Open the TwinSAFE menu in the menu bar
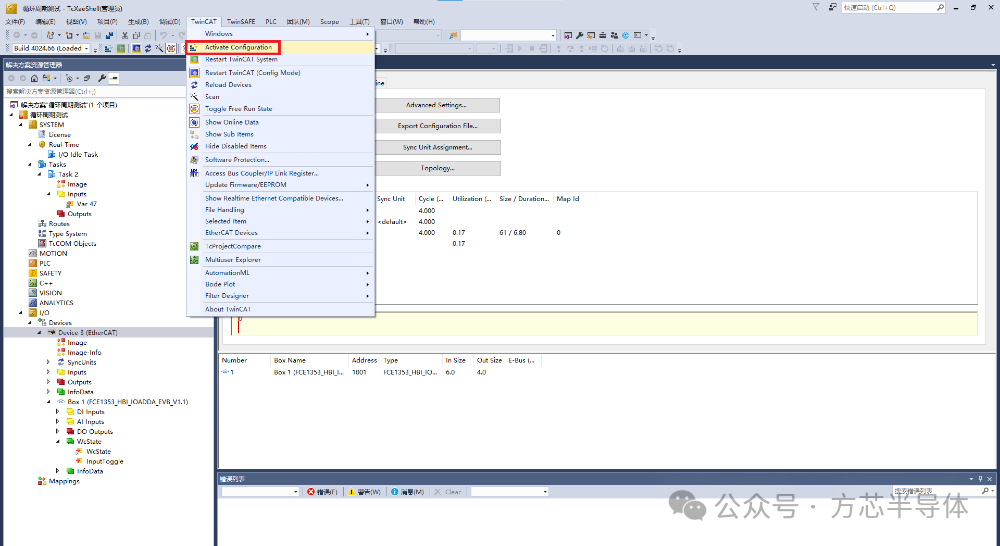This screenshot has height=546, width=1000. tap(241, 22)
